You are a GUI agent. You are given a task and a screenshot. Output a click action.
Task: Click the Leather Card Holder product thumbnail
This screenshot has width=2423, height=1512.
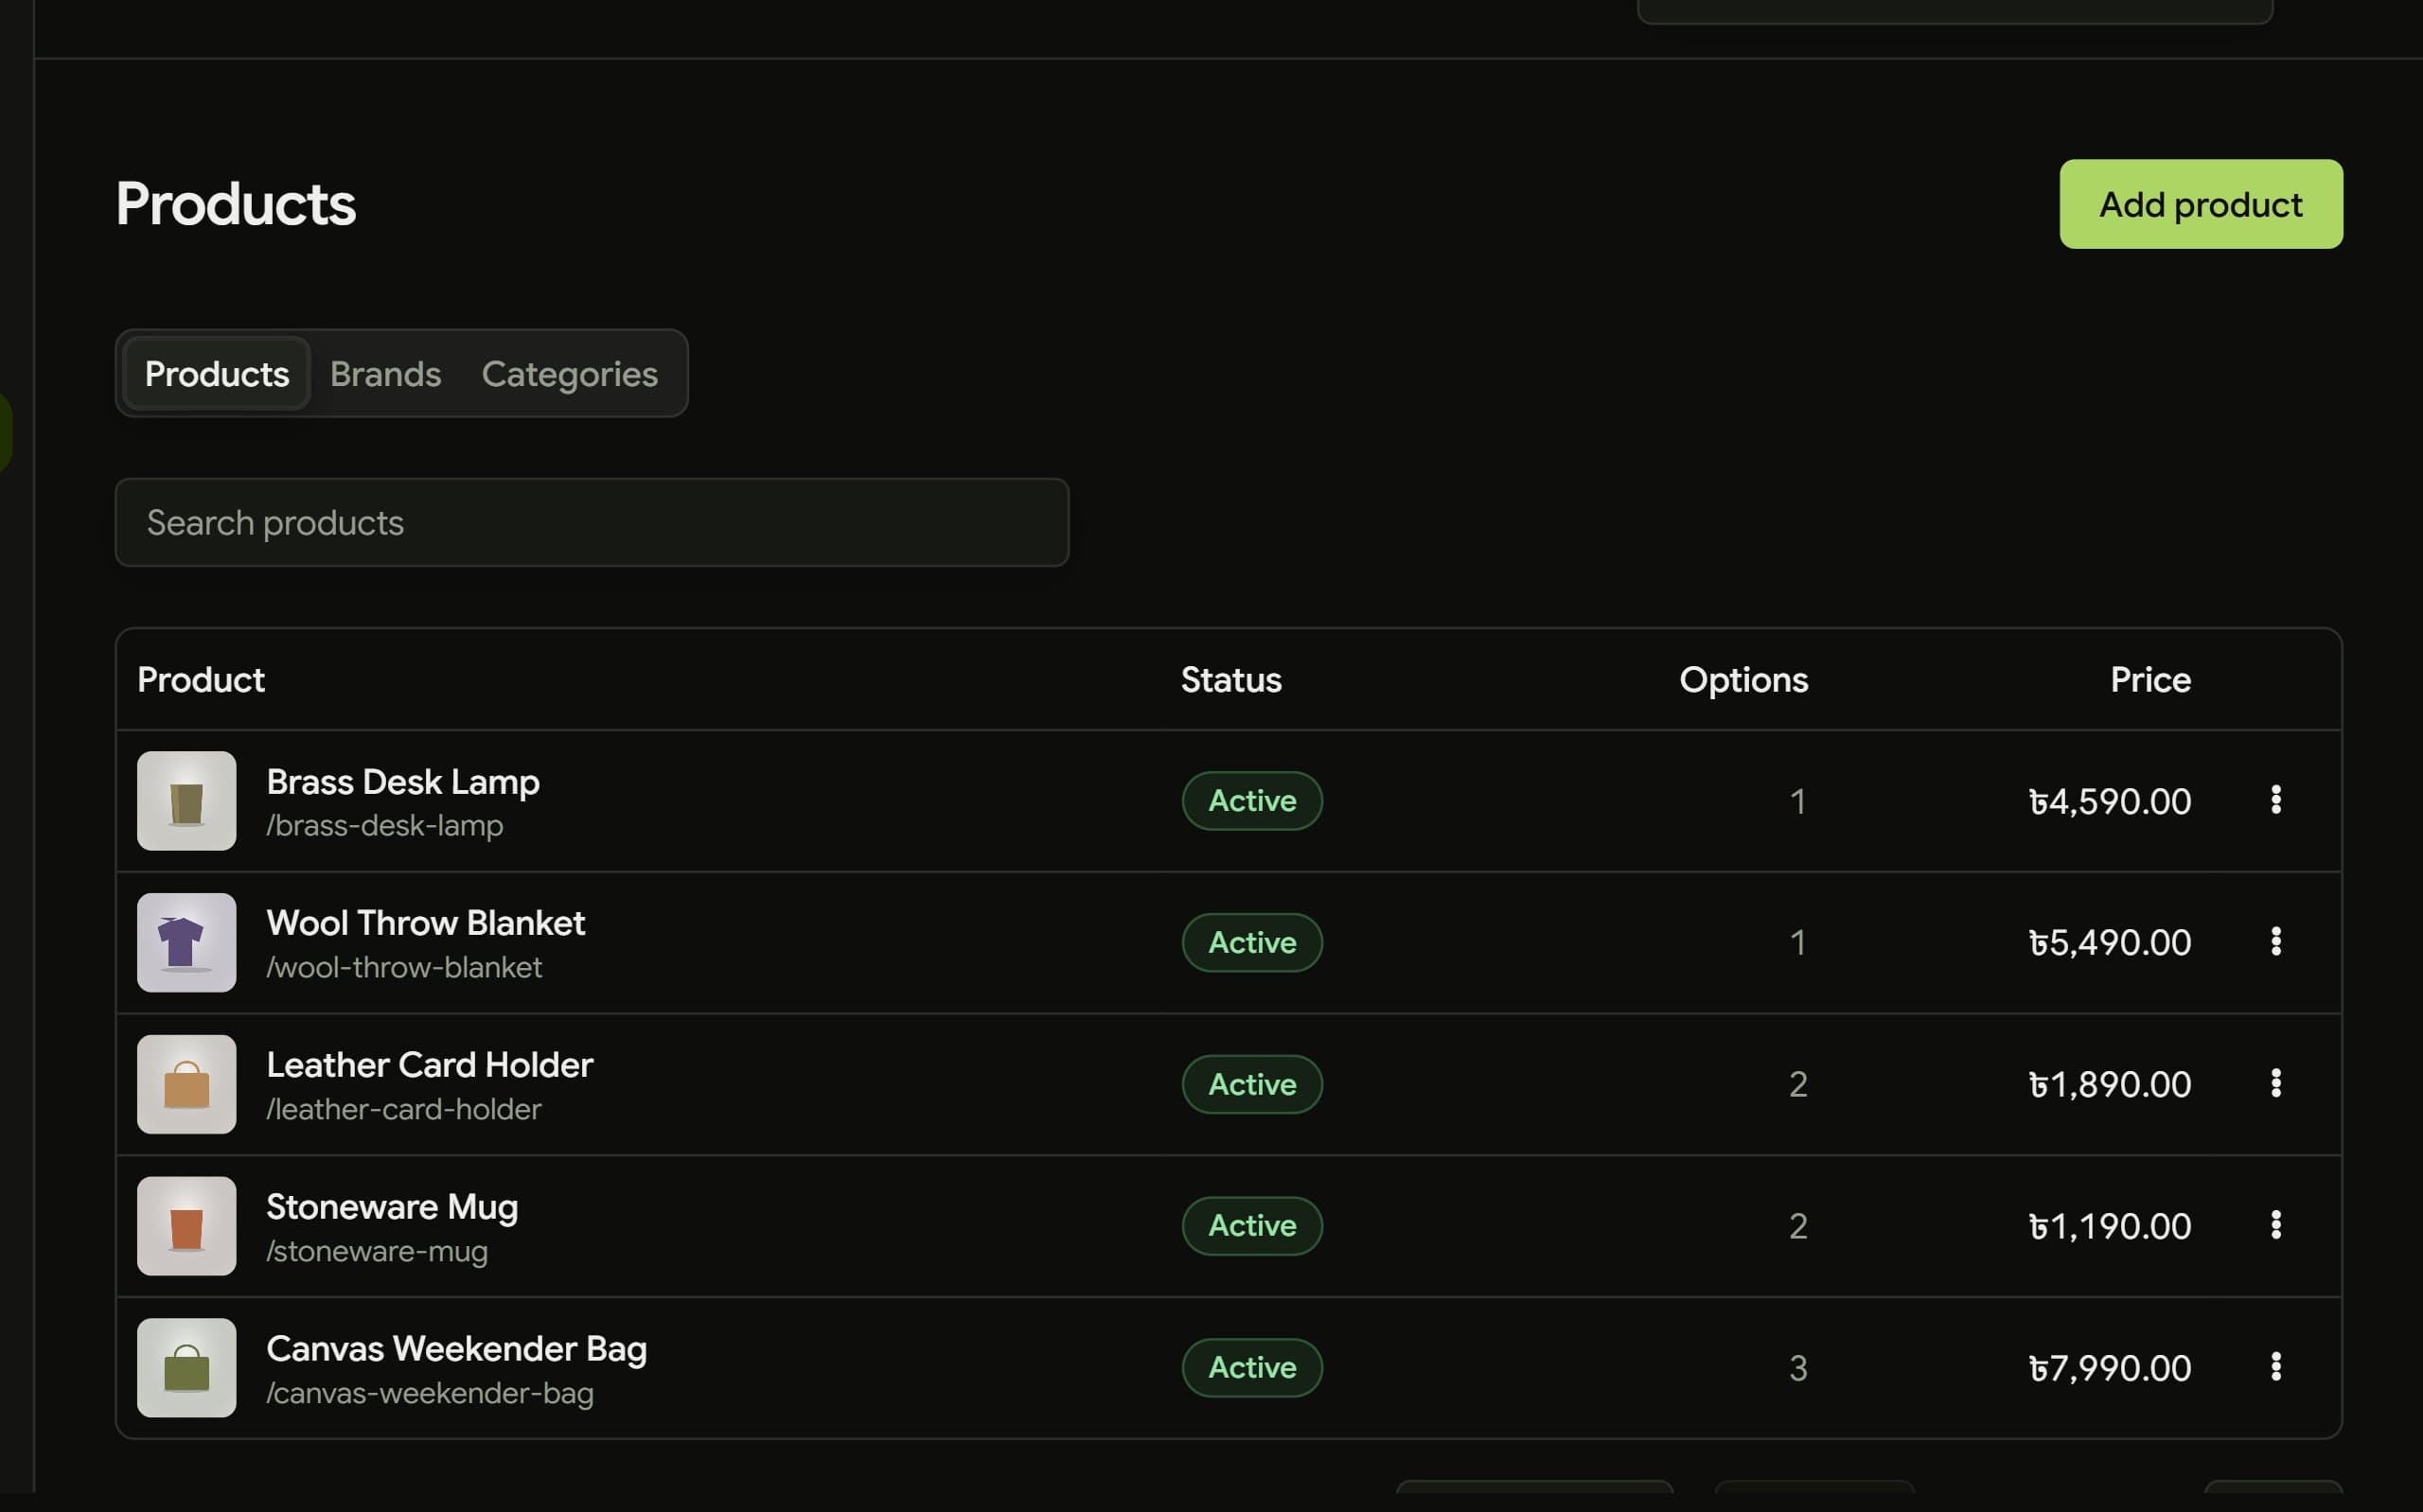(x=187, y=1085)
